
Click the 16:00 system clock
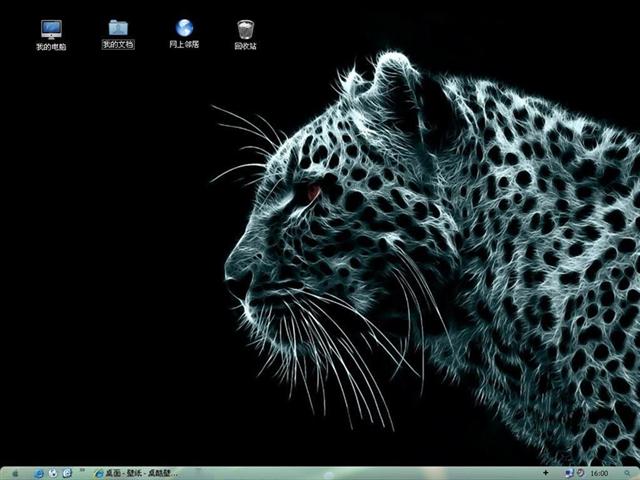600,472
